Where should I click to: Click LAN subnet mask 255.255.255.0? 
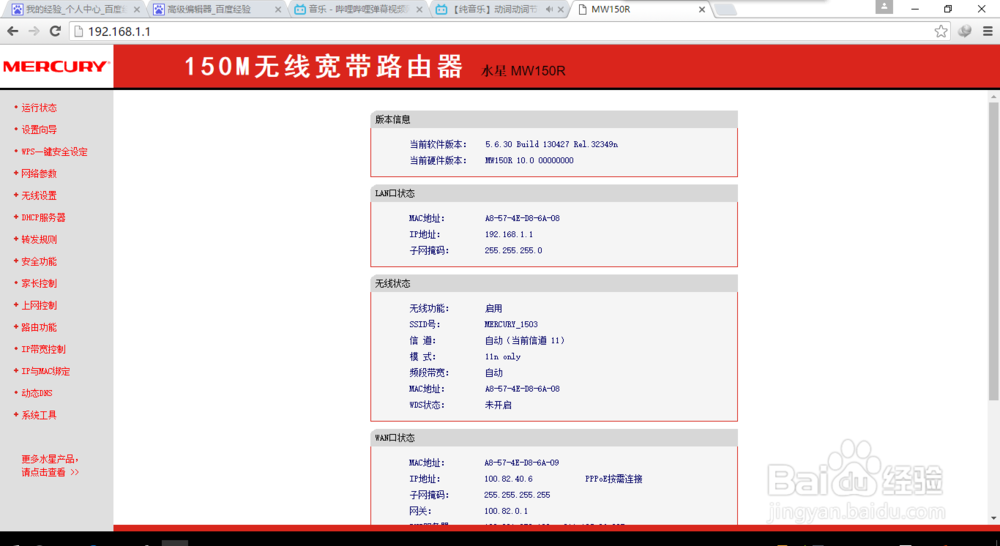tap(513, 251)
